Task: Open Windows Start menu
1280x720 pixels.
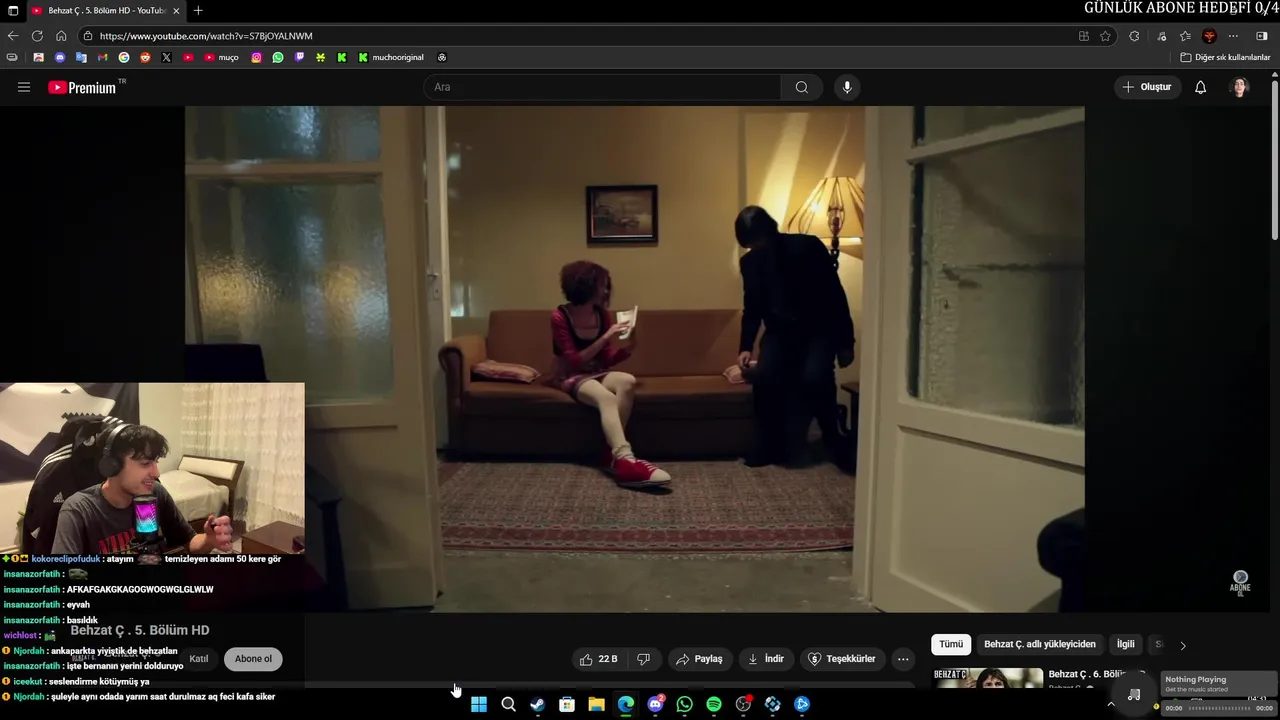Action: (479, 704)
